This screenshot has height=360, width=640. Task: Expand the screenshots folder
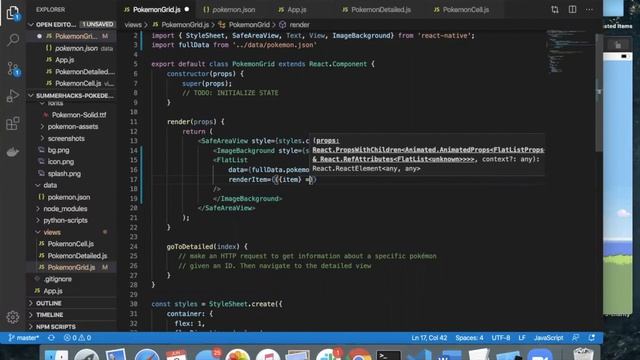click(x=66, y=138)
